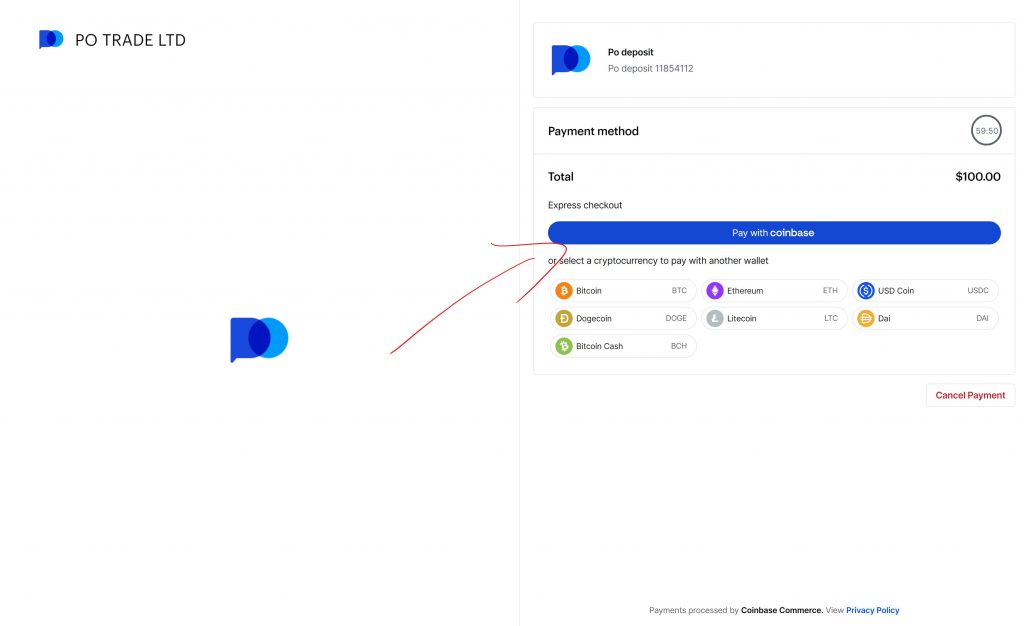The height and width of the screenshot is (626, 1024).
Task: Click the Dogecoin gold icon
Action: pyautogui.click(x=564, y=319)
